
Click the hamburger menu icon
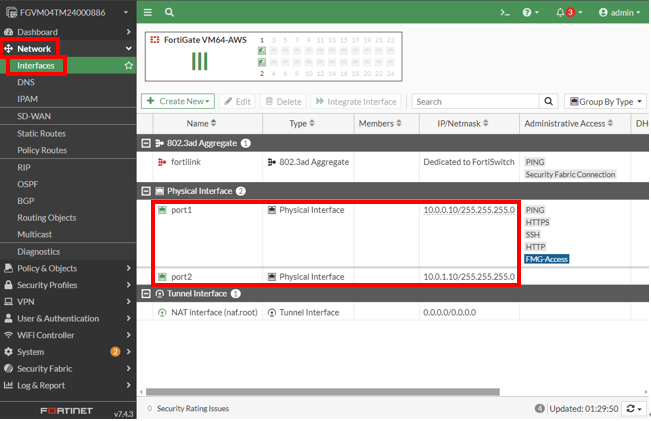(147, 12)
